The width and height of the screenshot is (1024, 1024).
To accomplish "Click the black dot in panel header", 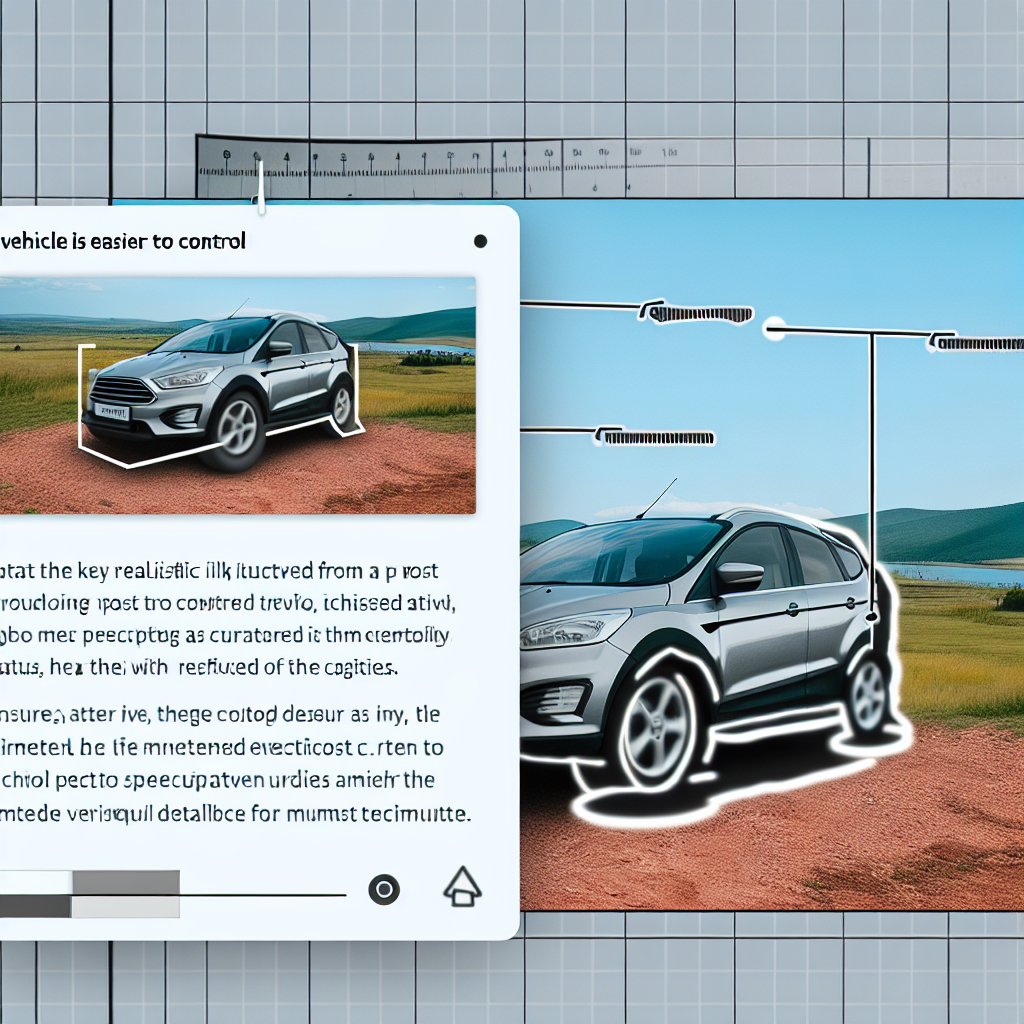I will [480, 241].
